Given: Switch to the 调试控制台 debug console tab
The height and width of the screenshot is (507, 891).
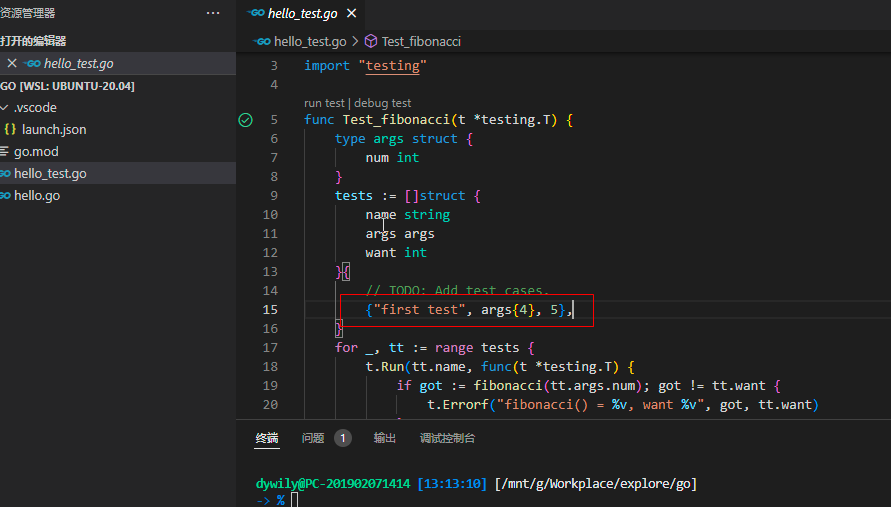Looking at the screenshot, I should click(447, 438).
